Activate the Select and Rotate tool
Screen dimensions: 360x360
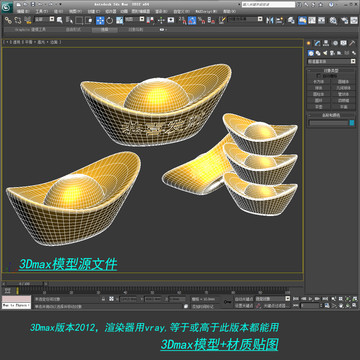[110, 20]
